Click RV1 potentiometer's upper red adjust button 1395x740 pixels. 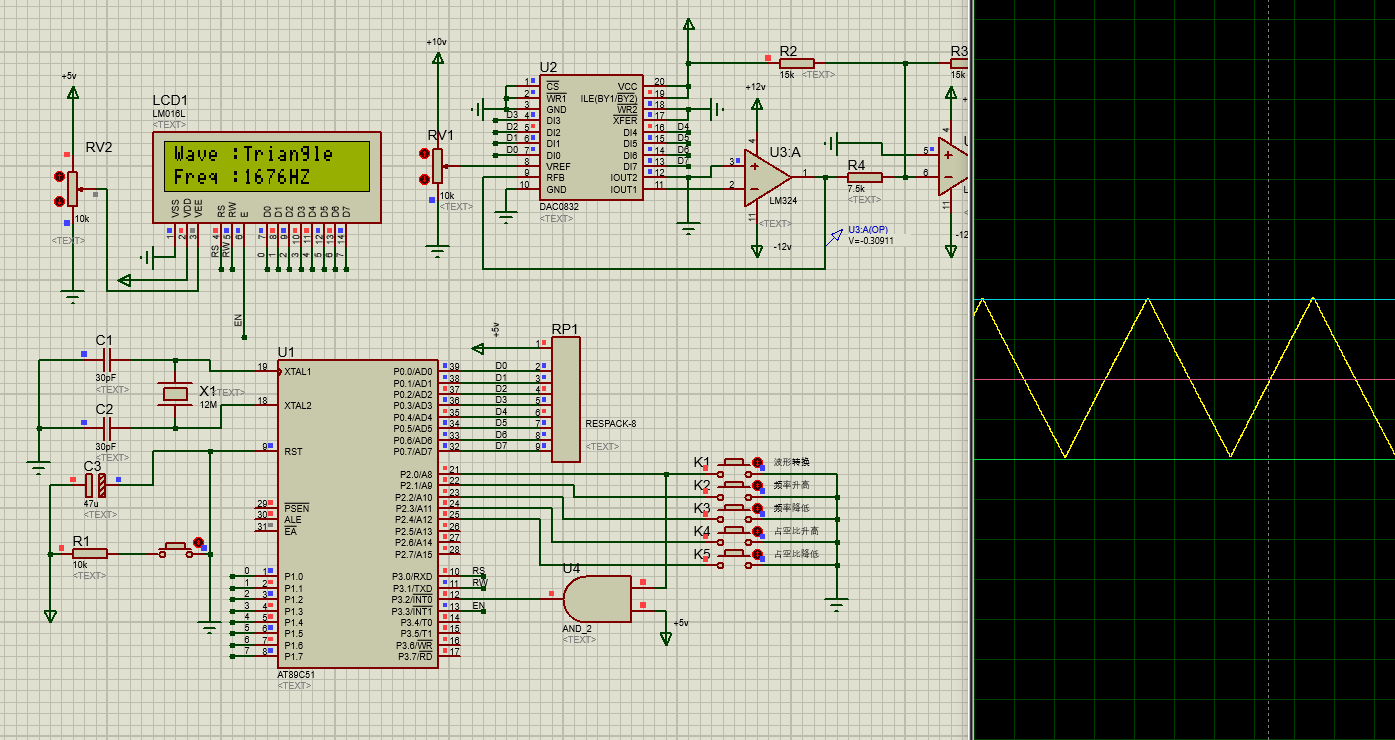point(424,154)
